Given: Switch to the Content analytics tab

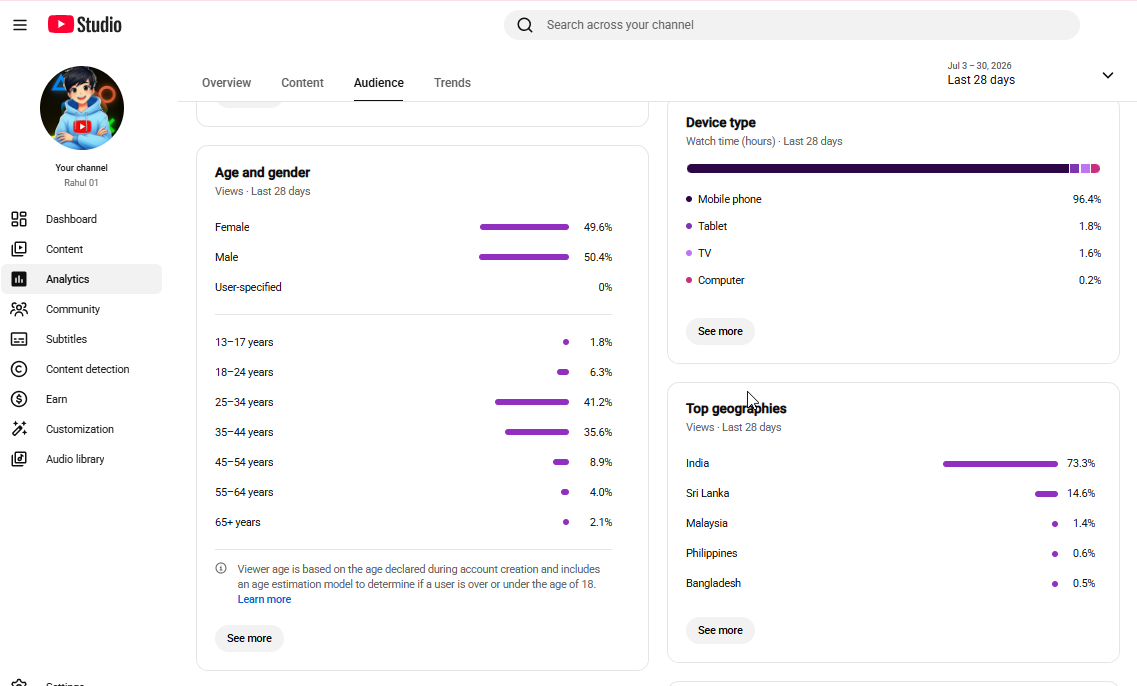Looking at the screenshot, I should 302,83.
